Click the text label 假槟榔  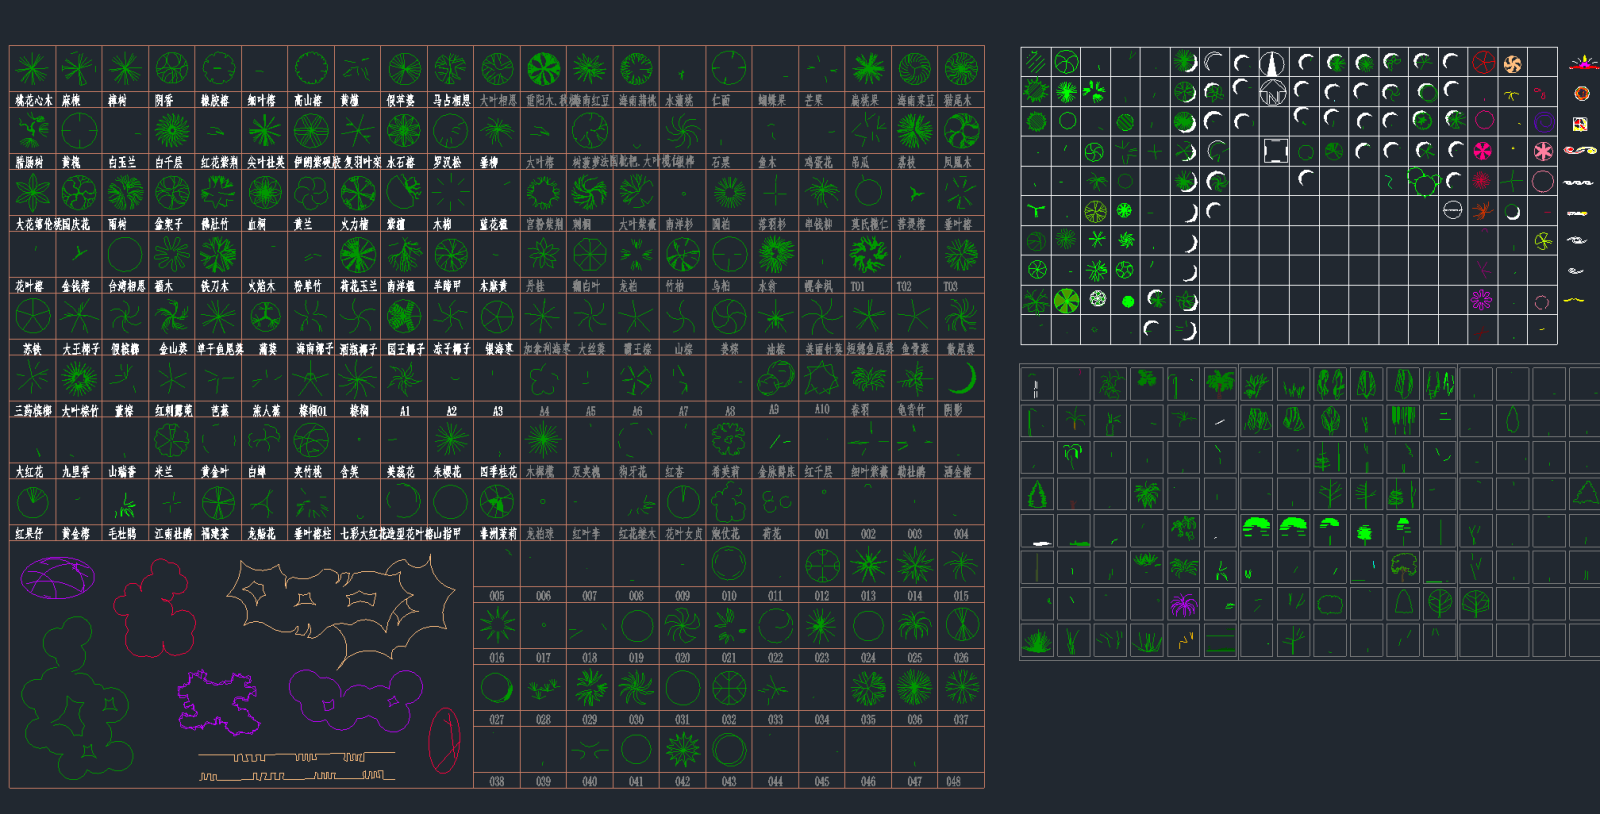125,349
